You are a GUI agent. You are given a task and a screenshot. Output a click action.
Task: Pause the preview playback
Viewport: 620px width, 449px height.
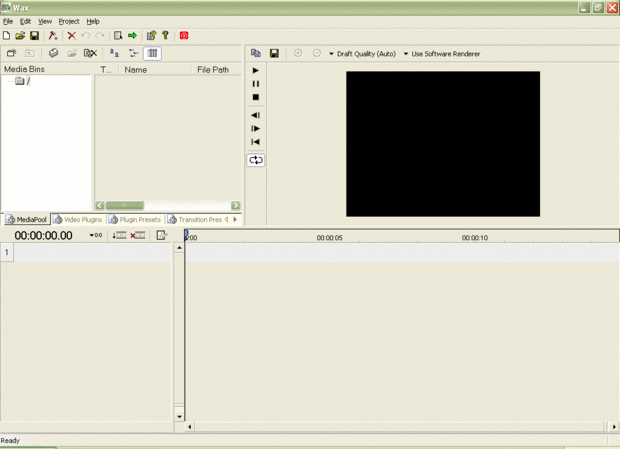click(x=255, y=84)
